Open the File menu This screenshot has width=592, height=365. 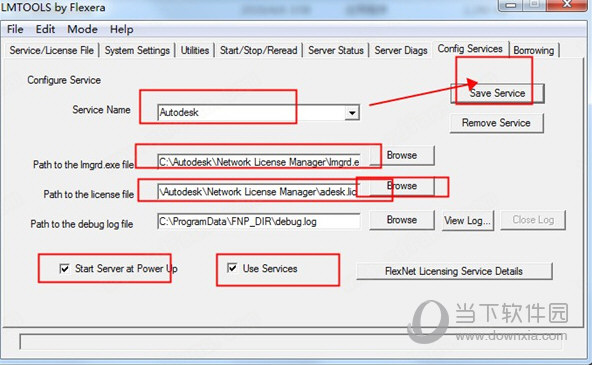[15, 29]
